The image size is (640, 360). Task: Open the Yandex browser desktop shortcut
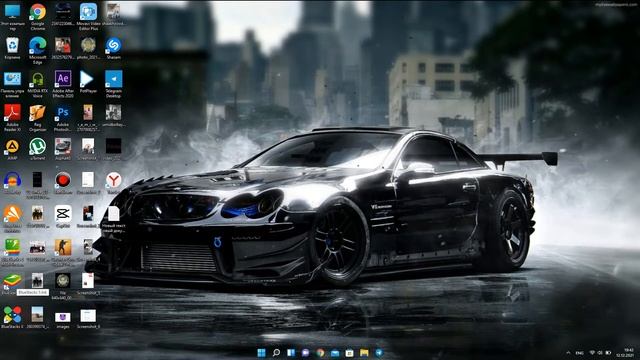tap(113, 180)
